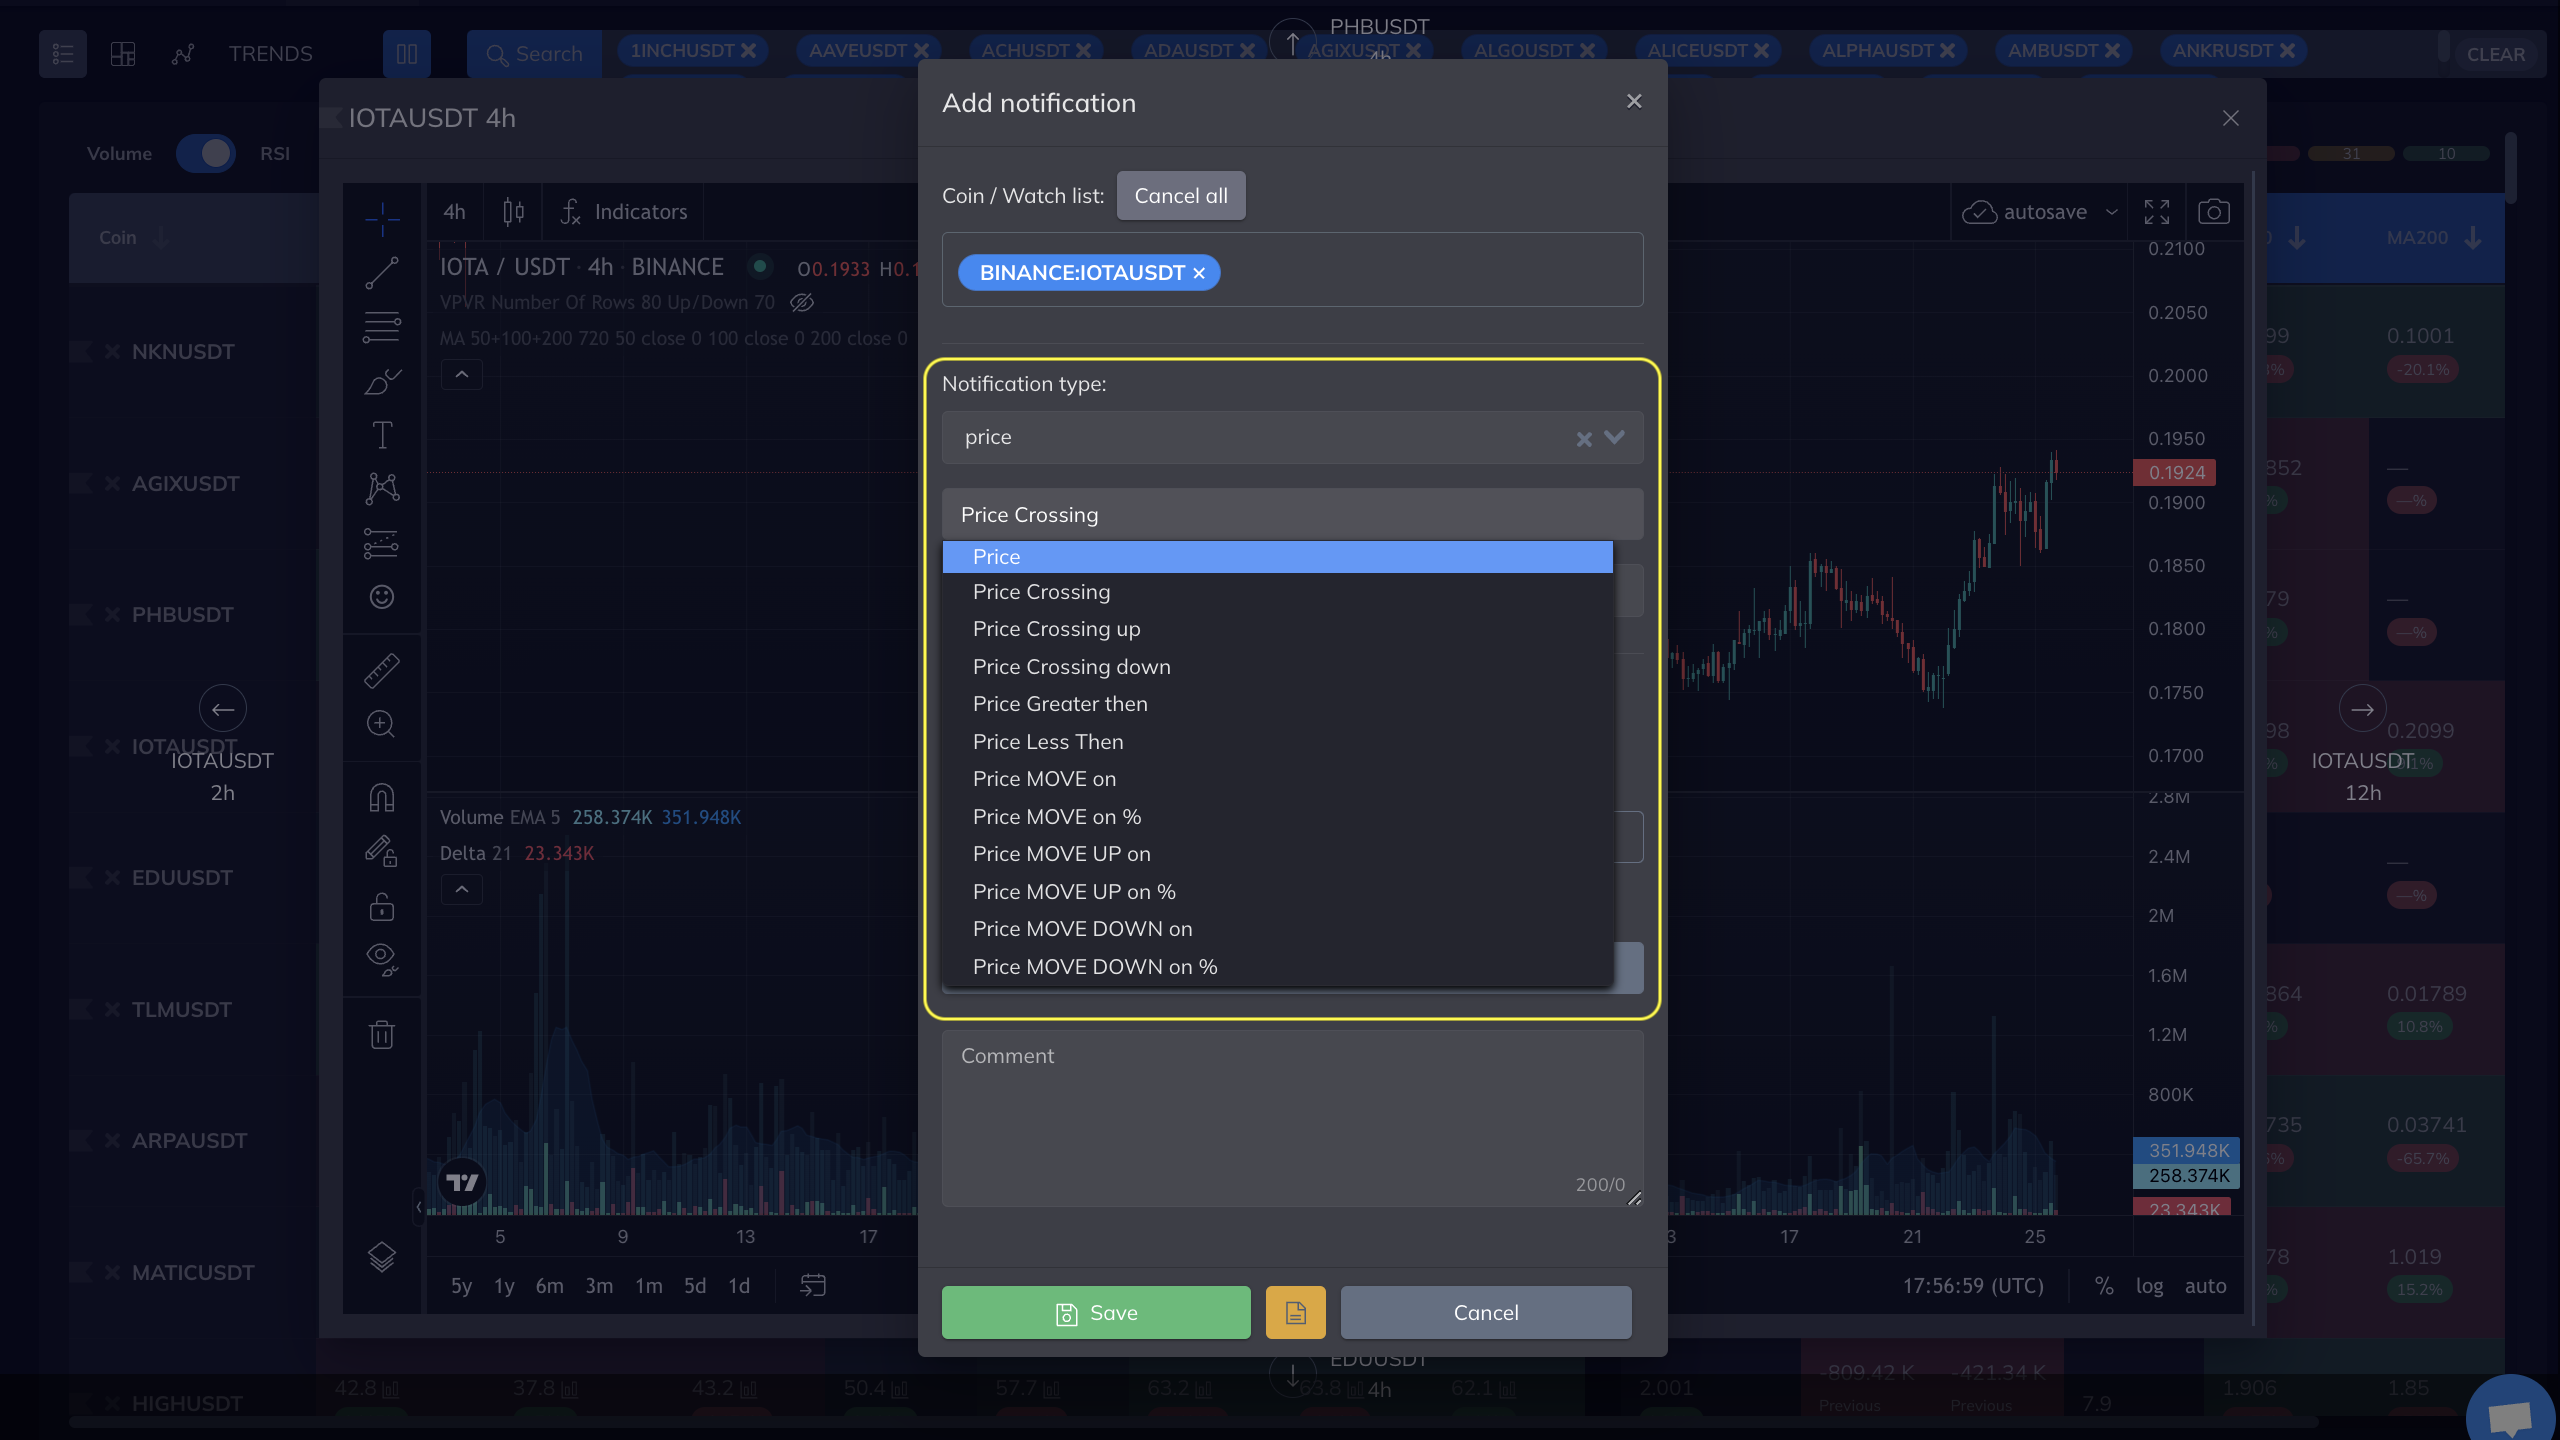
Task: Select the brush drawing tool
Action: click(382, 381)
